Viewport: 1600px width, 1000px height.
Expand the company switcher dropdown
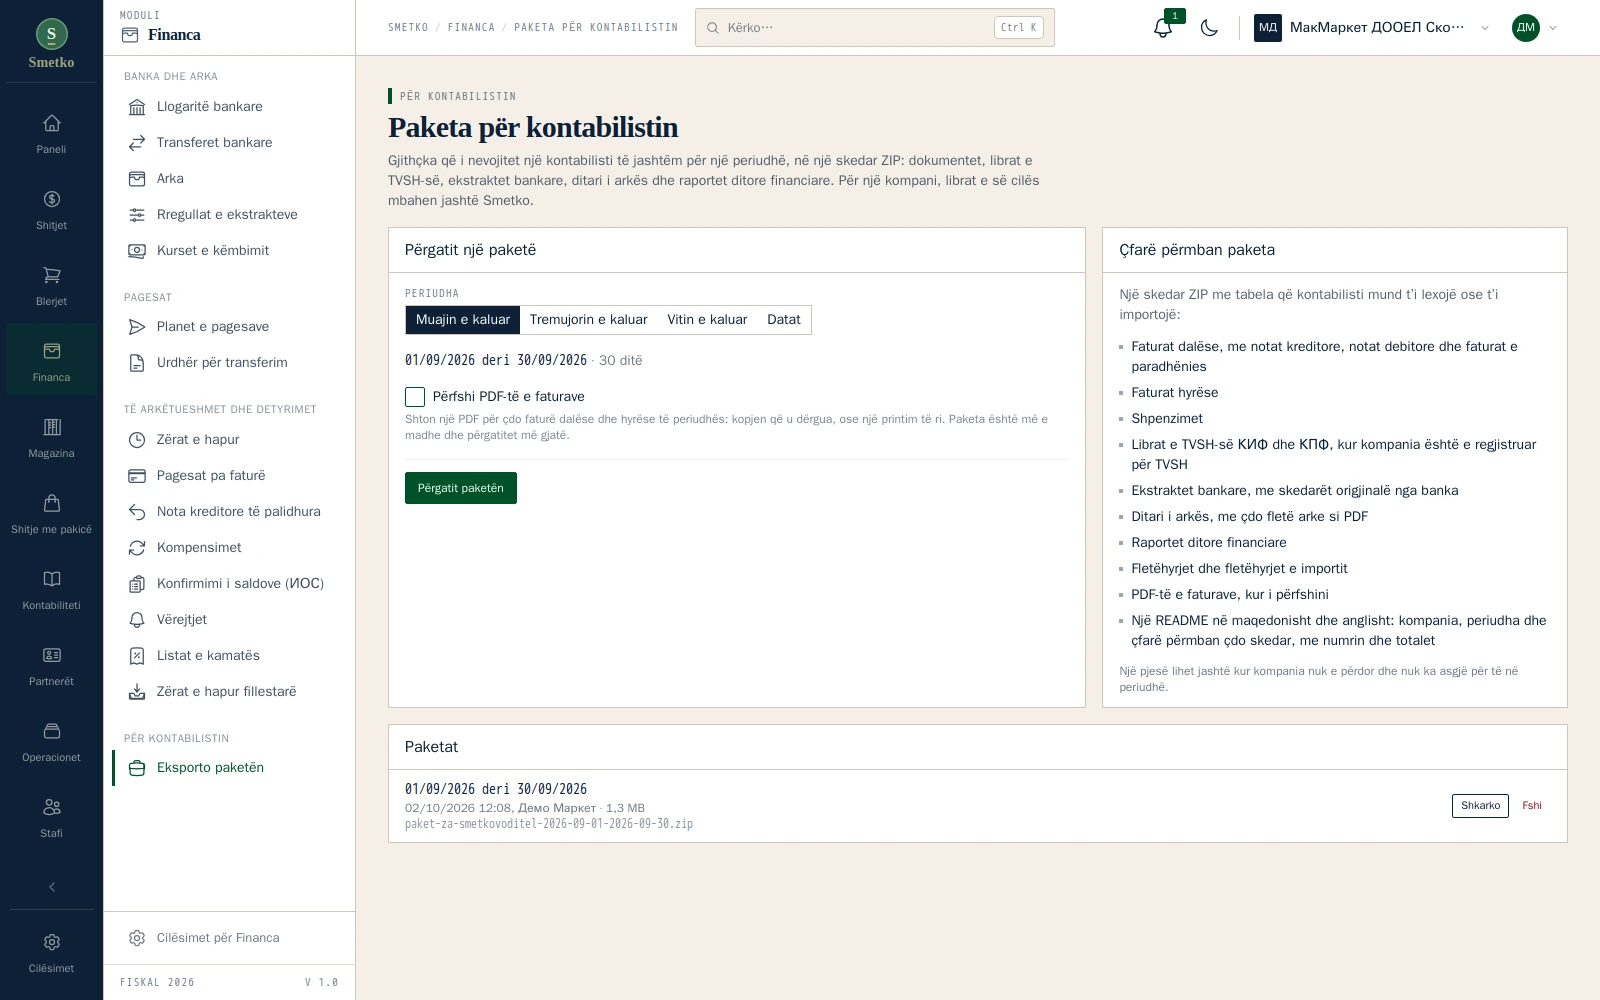click(1372, 28)
